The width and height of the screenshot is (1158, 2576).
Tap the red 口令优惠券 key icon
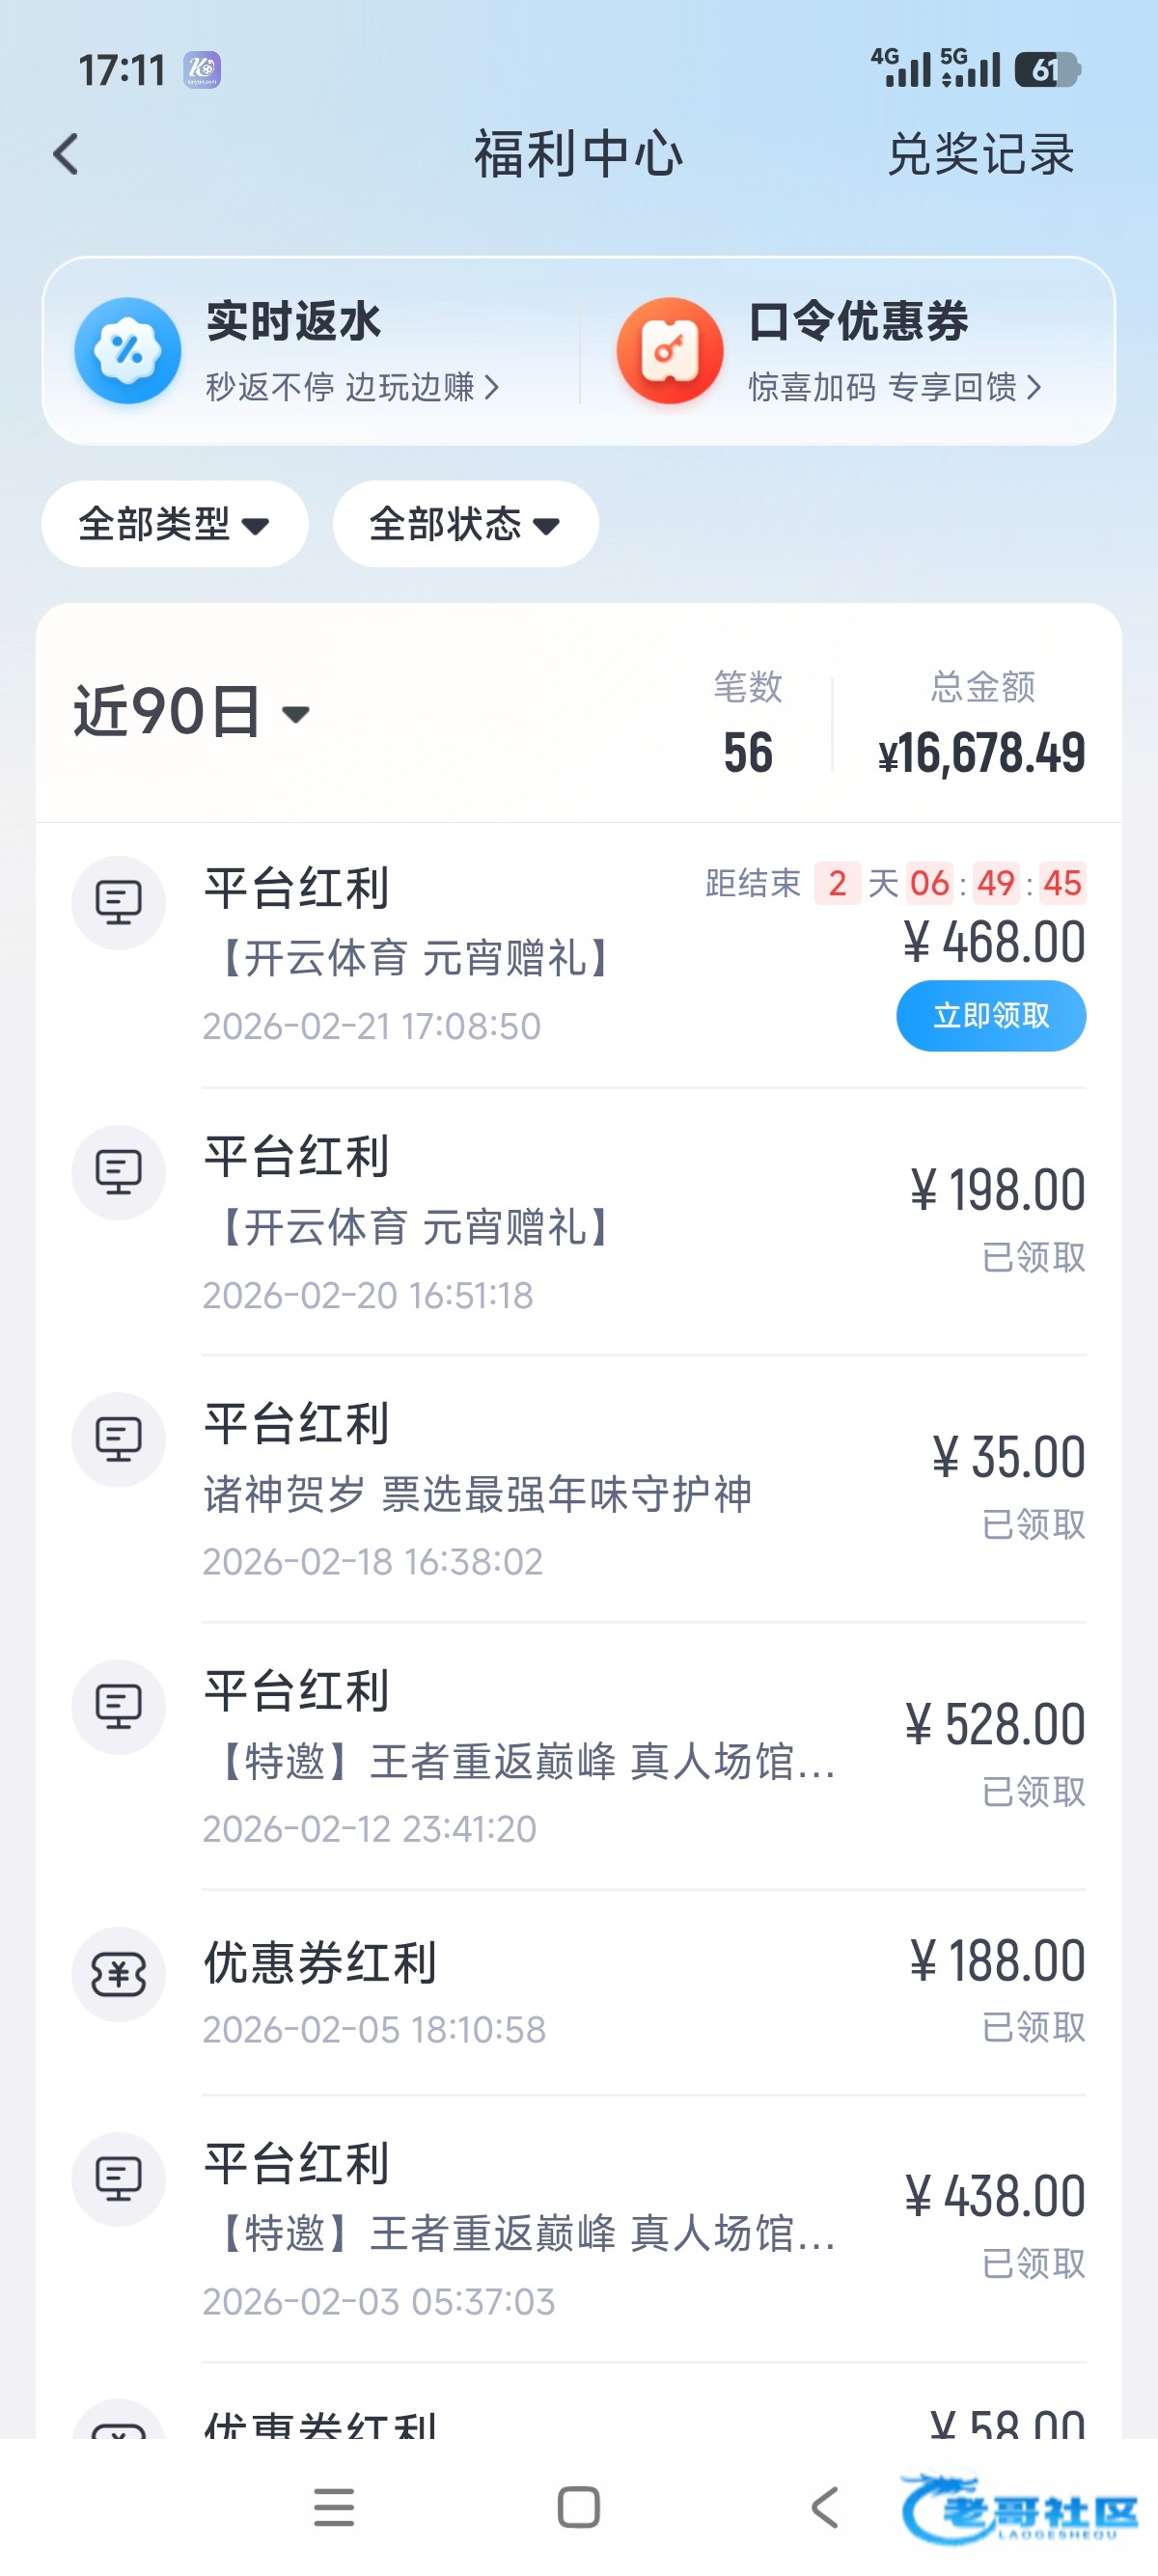pyautogui.click(x=669, y=351)
